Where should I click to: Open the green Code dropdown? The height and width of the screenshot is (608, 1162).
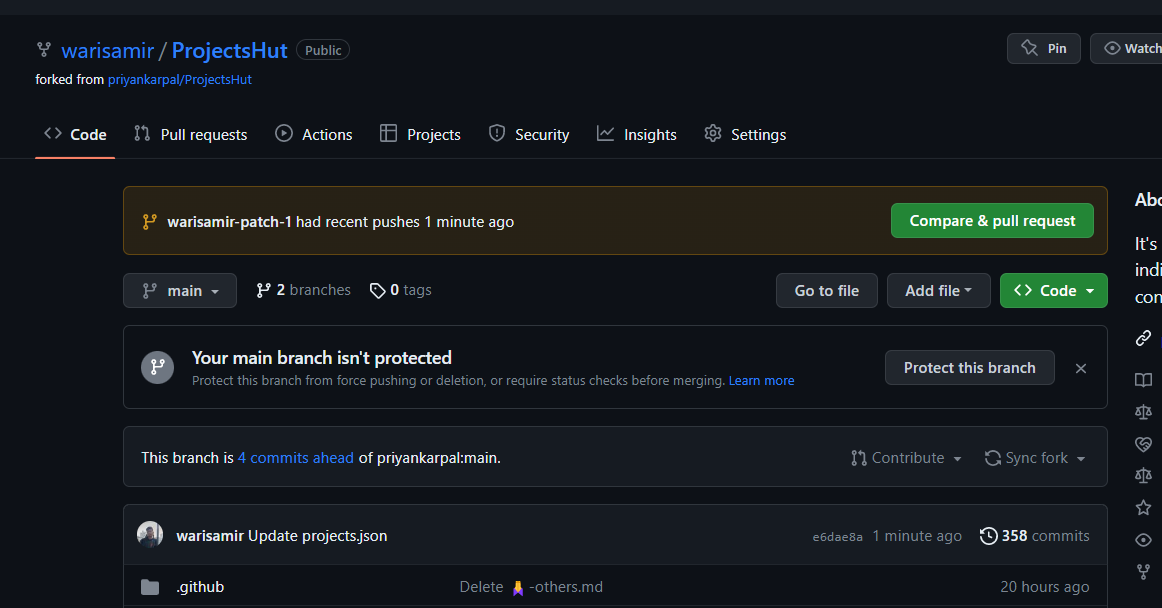click(x=1053, y=290)
